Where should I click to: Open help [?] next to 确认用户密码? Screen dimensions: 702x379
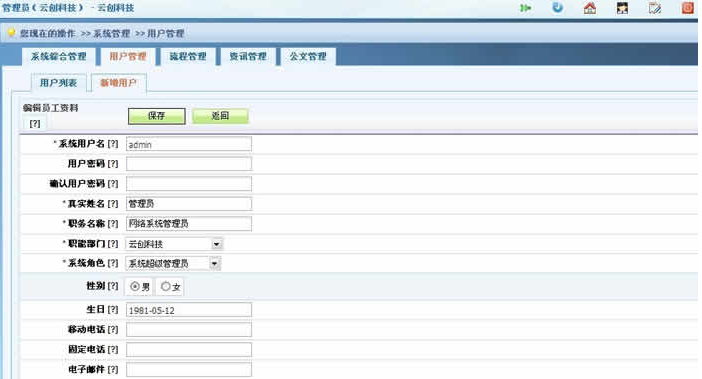click(x=113, y=183)
